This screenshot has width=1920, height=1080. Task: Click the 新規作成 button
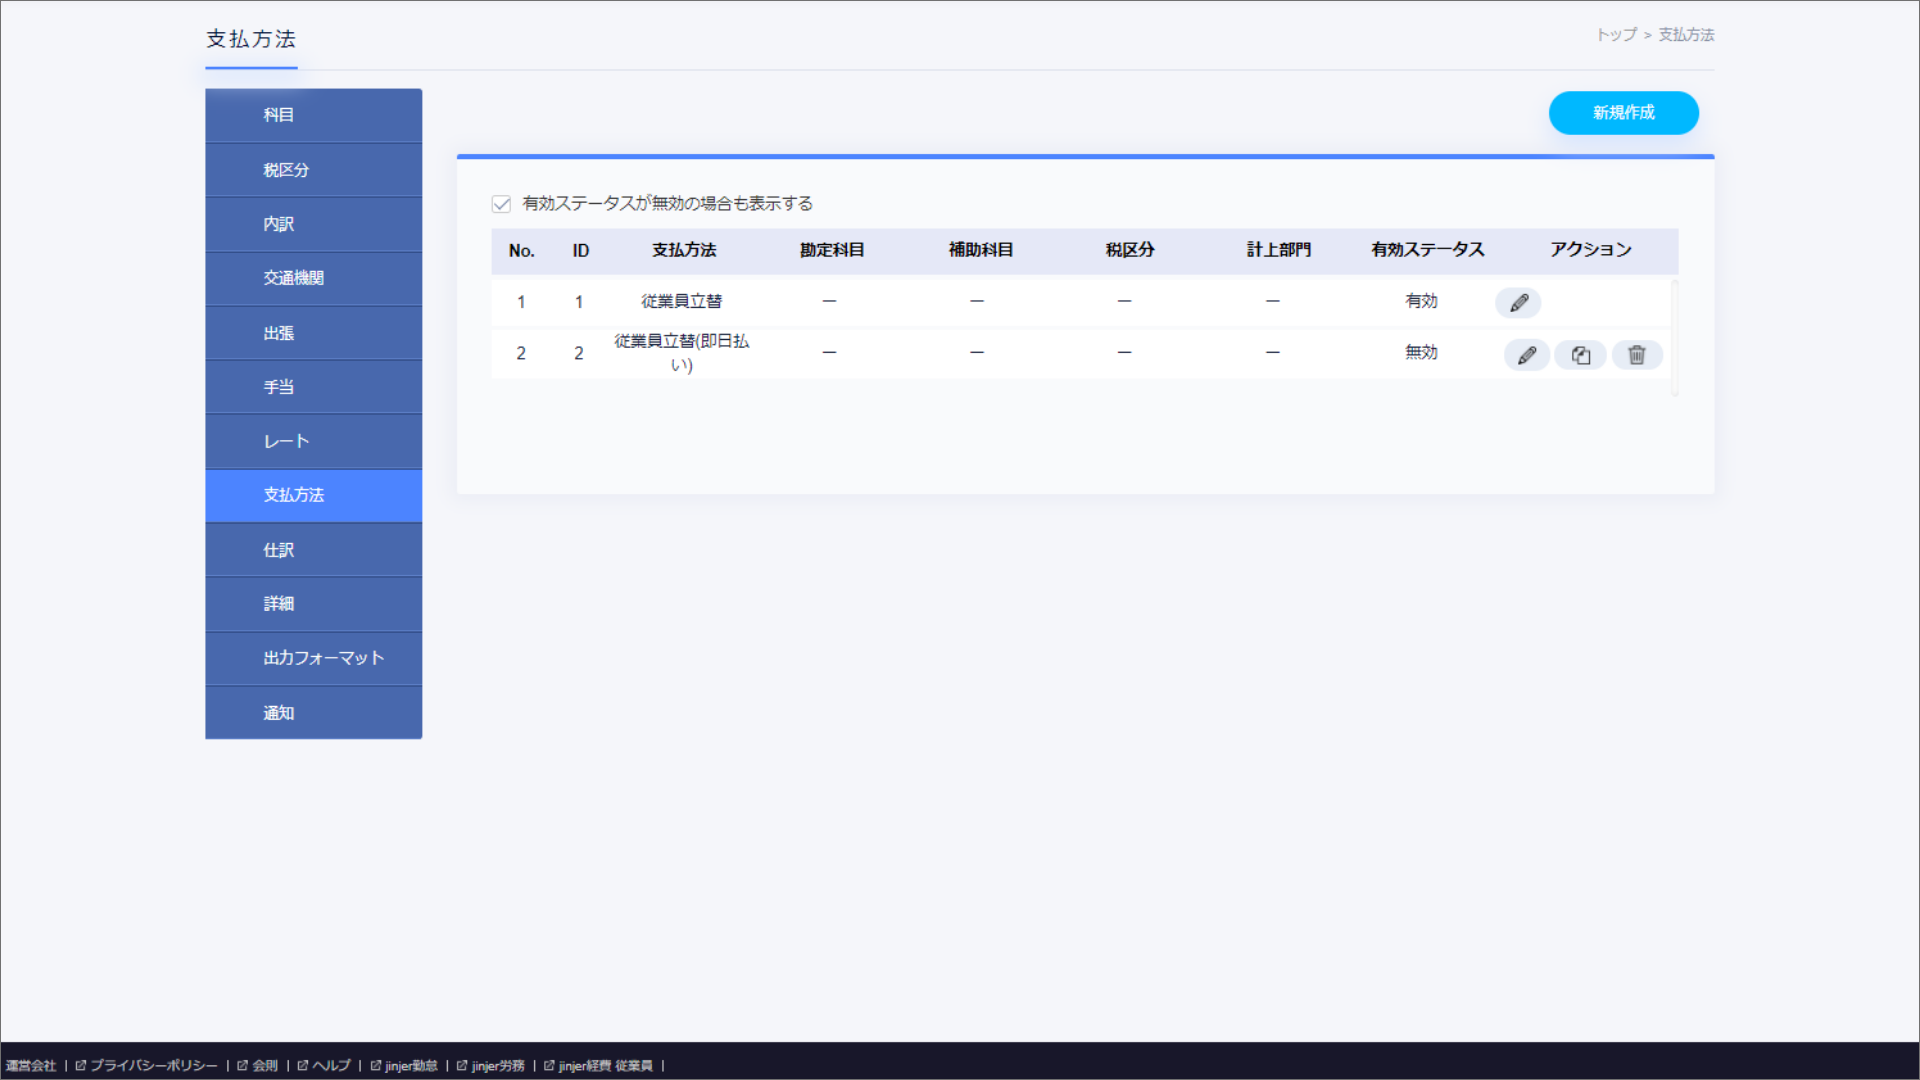tap(1623, 113)
